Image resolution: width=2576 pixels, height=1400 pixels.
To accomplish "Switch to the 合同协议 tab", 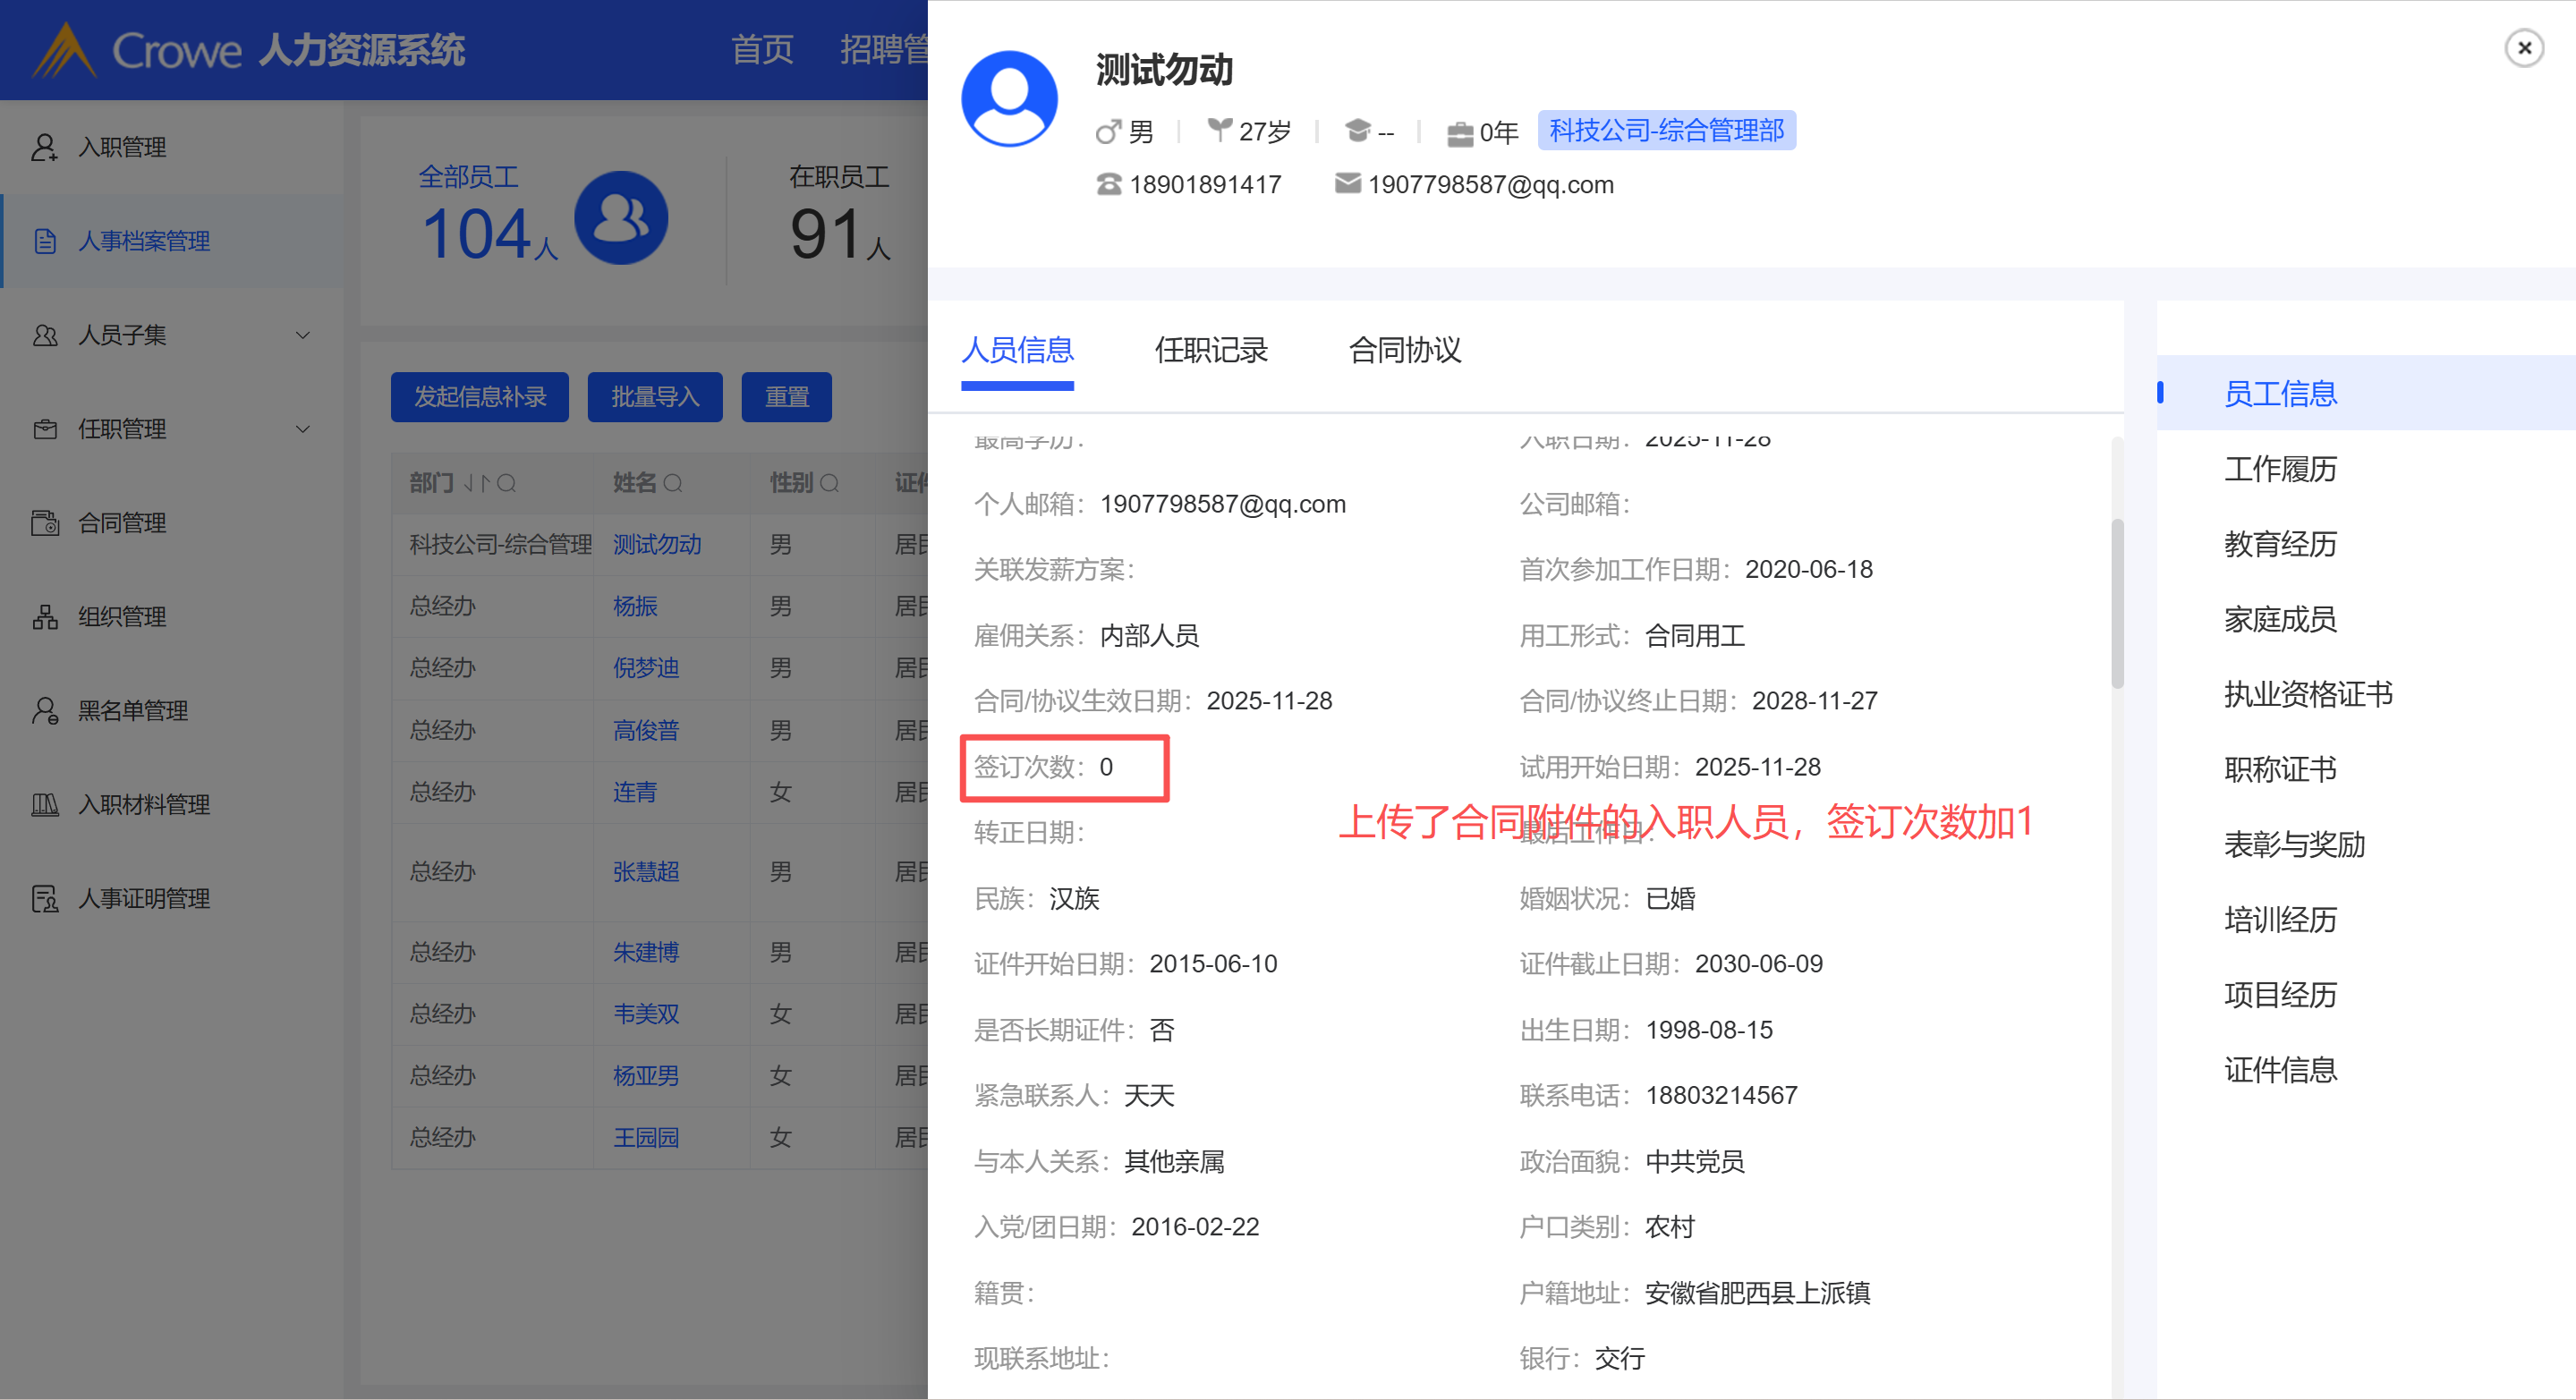I will coord(1404,350).
